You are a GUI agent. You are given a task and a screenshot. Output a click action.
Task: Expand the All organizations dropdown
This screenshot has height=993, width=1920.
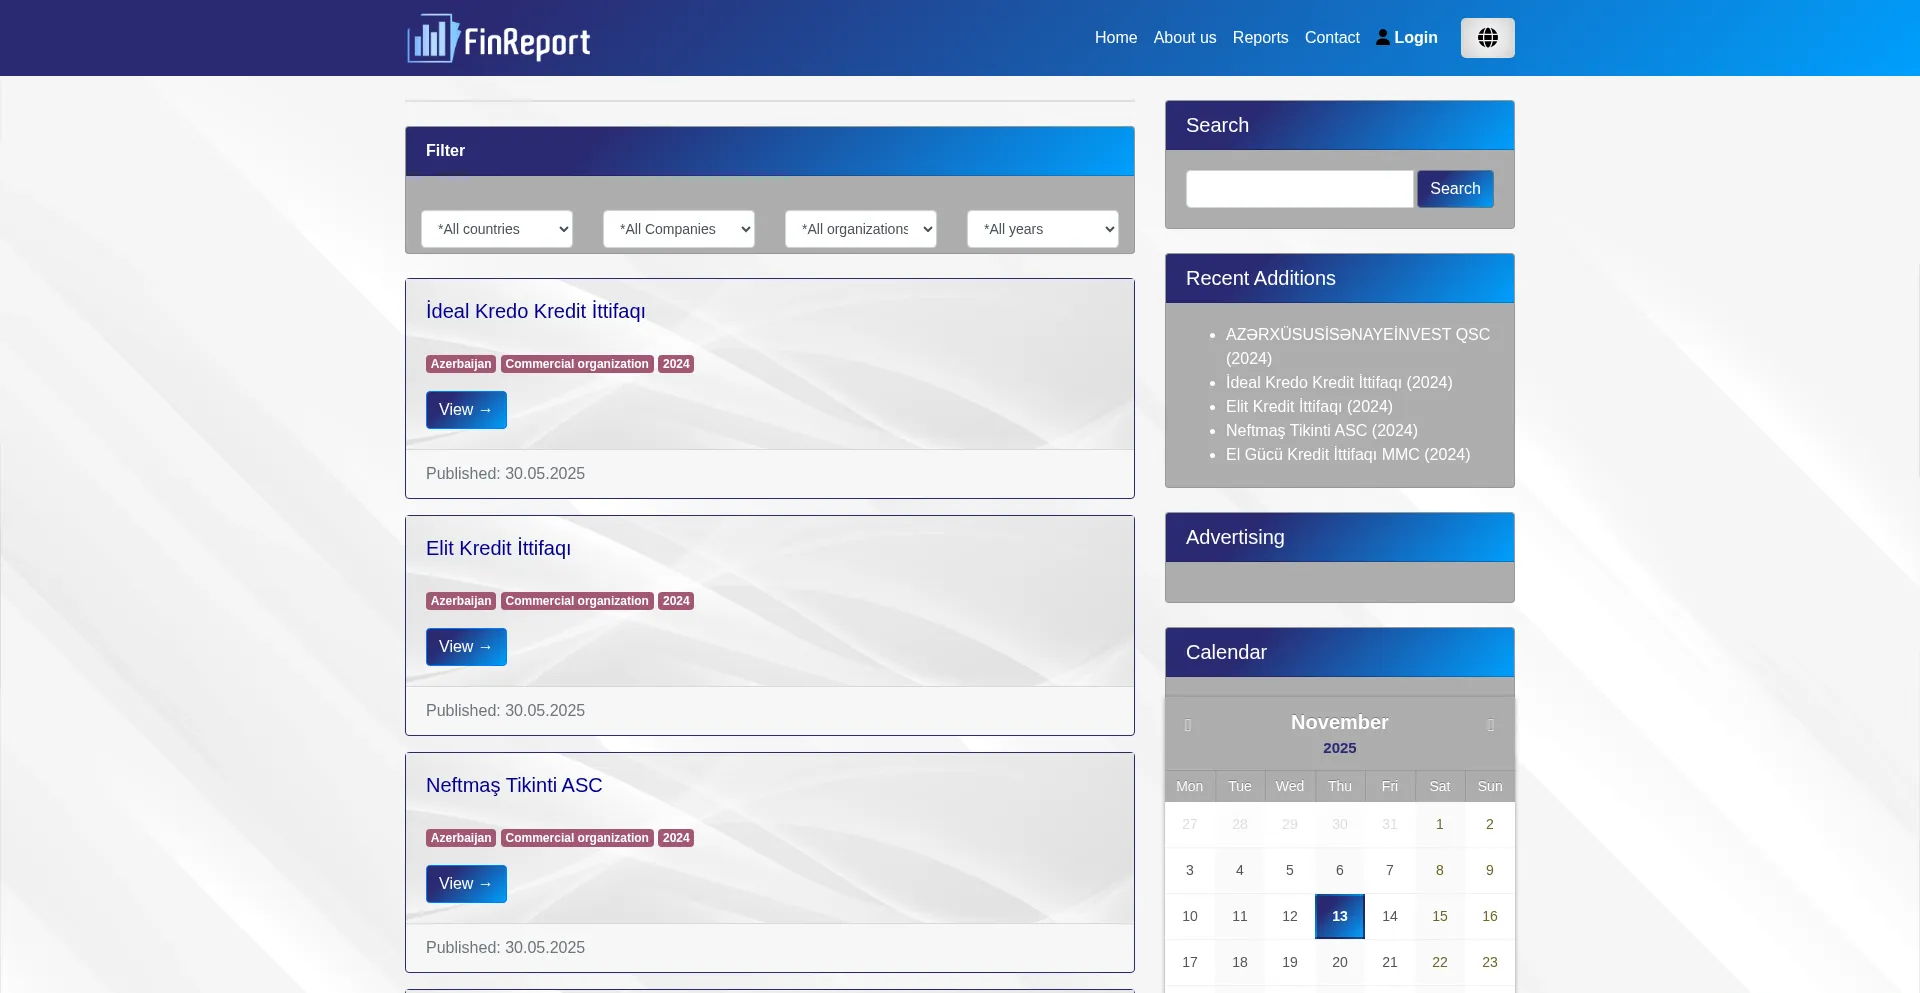pyautogui.click(x=860, y=229)
